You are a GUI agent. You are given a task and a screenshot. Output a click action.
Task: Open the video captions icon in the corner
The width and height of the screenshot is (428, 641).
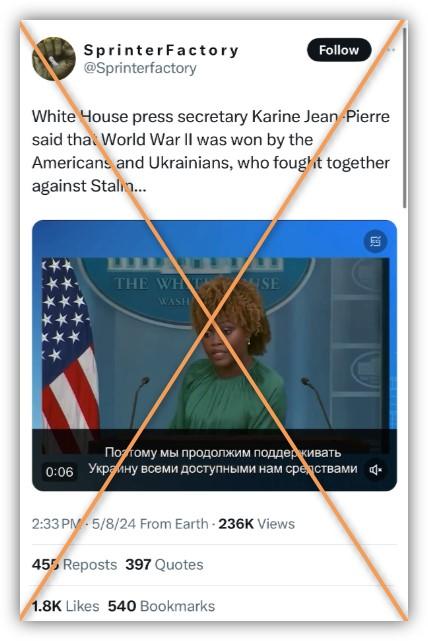tap(375, 241)
